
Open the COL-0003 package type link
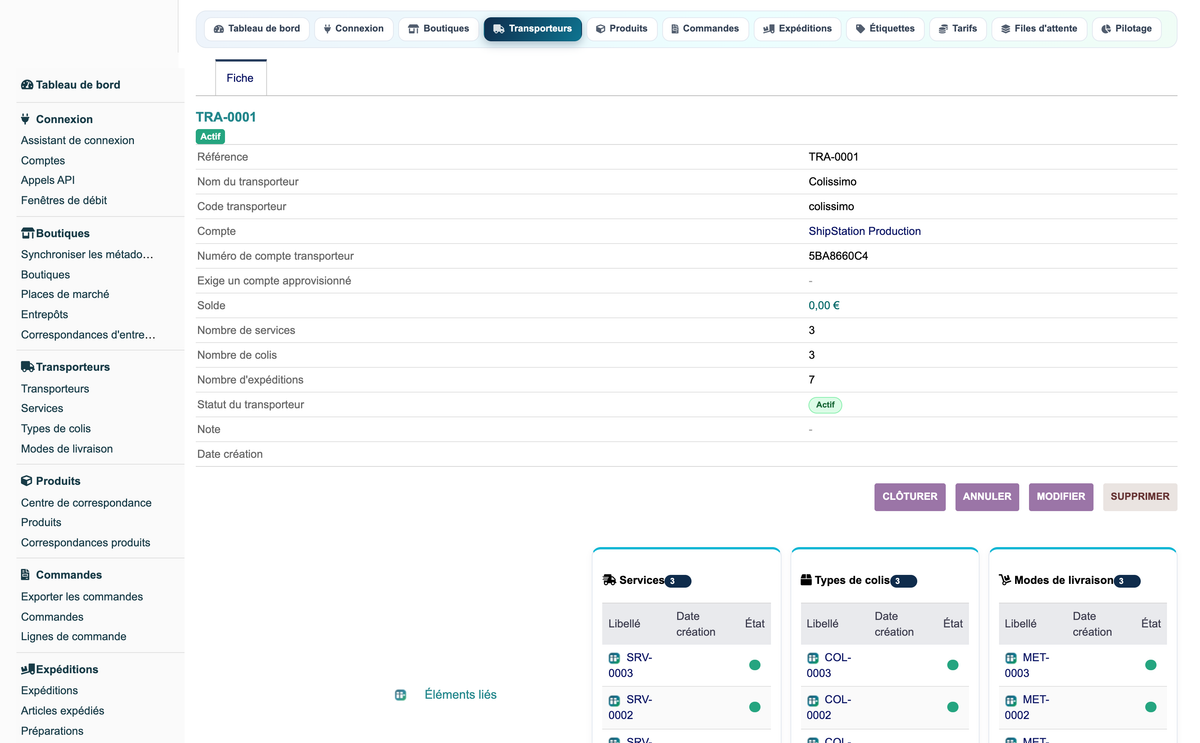pos(829,665)
